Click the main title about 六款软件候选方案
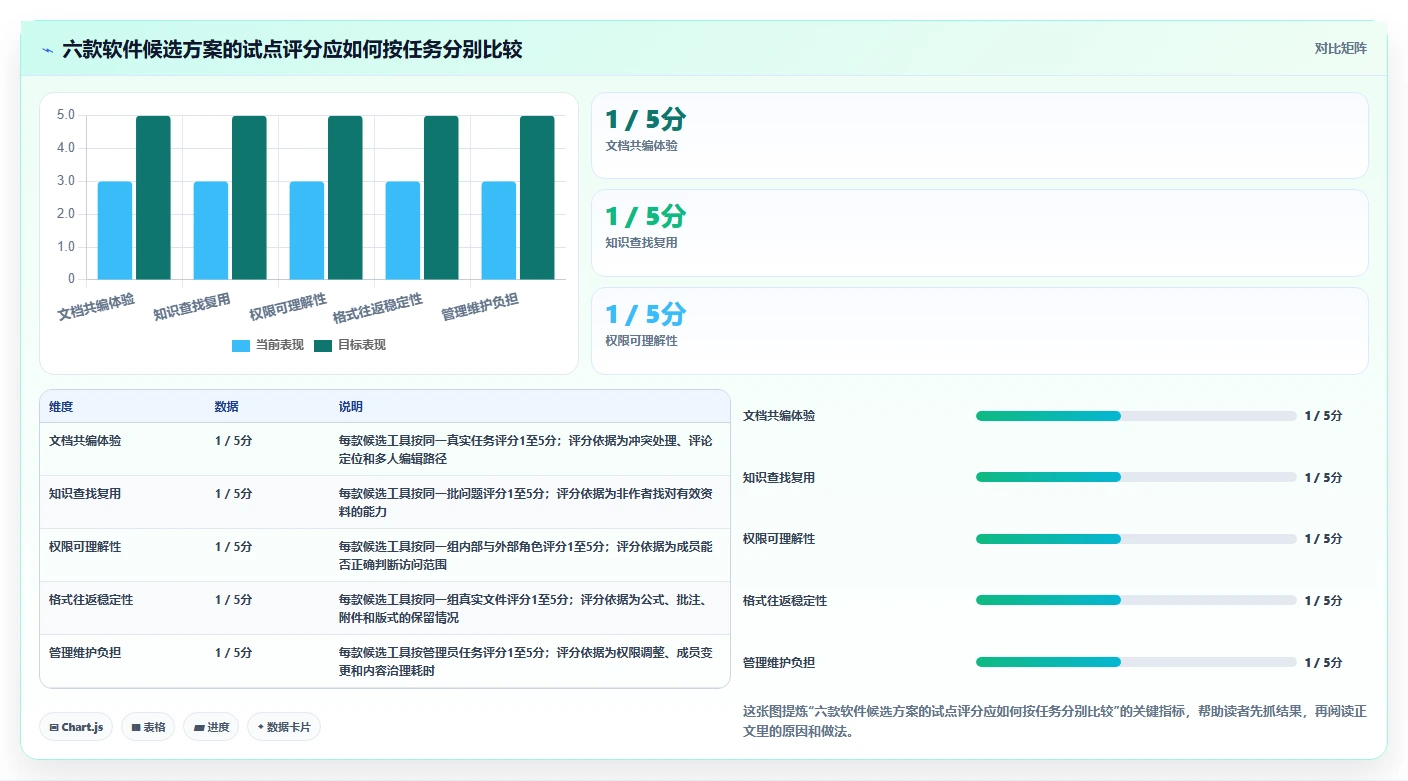Screen dimensions: 1408x781 (292, 50)
